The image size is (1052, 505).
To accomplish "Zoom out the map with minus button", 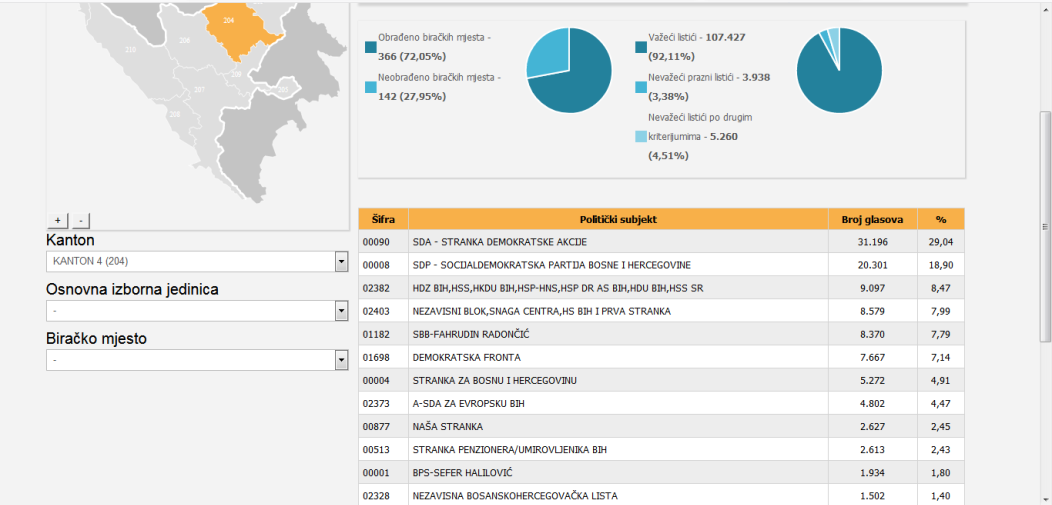I will coord(81,220).
